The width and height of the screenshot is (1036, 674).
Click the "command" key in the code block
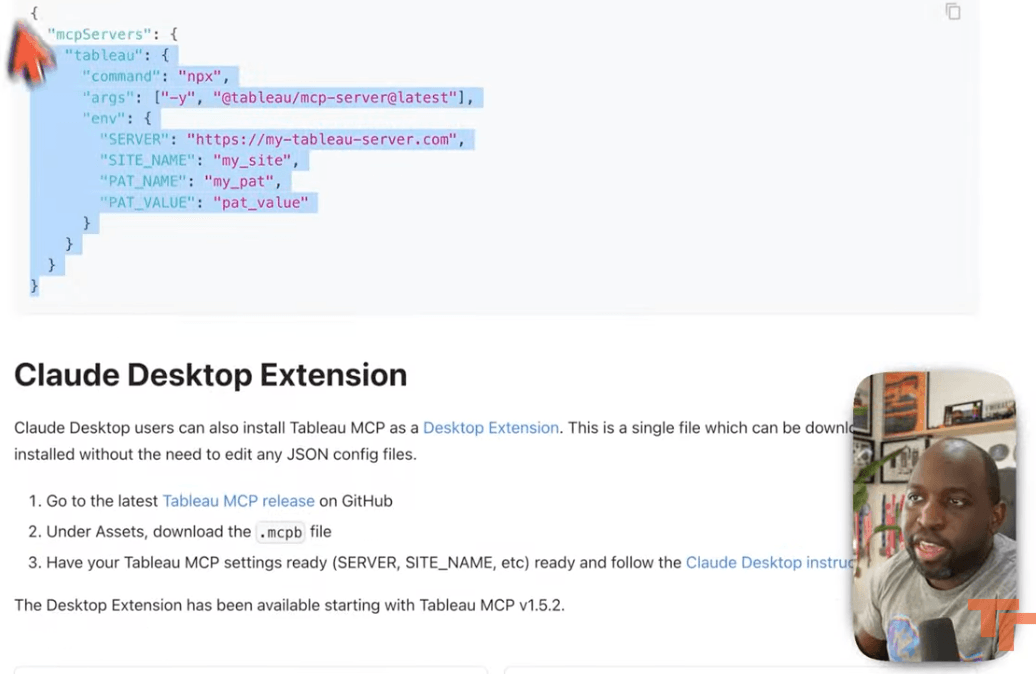[125, 76]
